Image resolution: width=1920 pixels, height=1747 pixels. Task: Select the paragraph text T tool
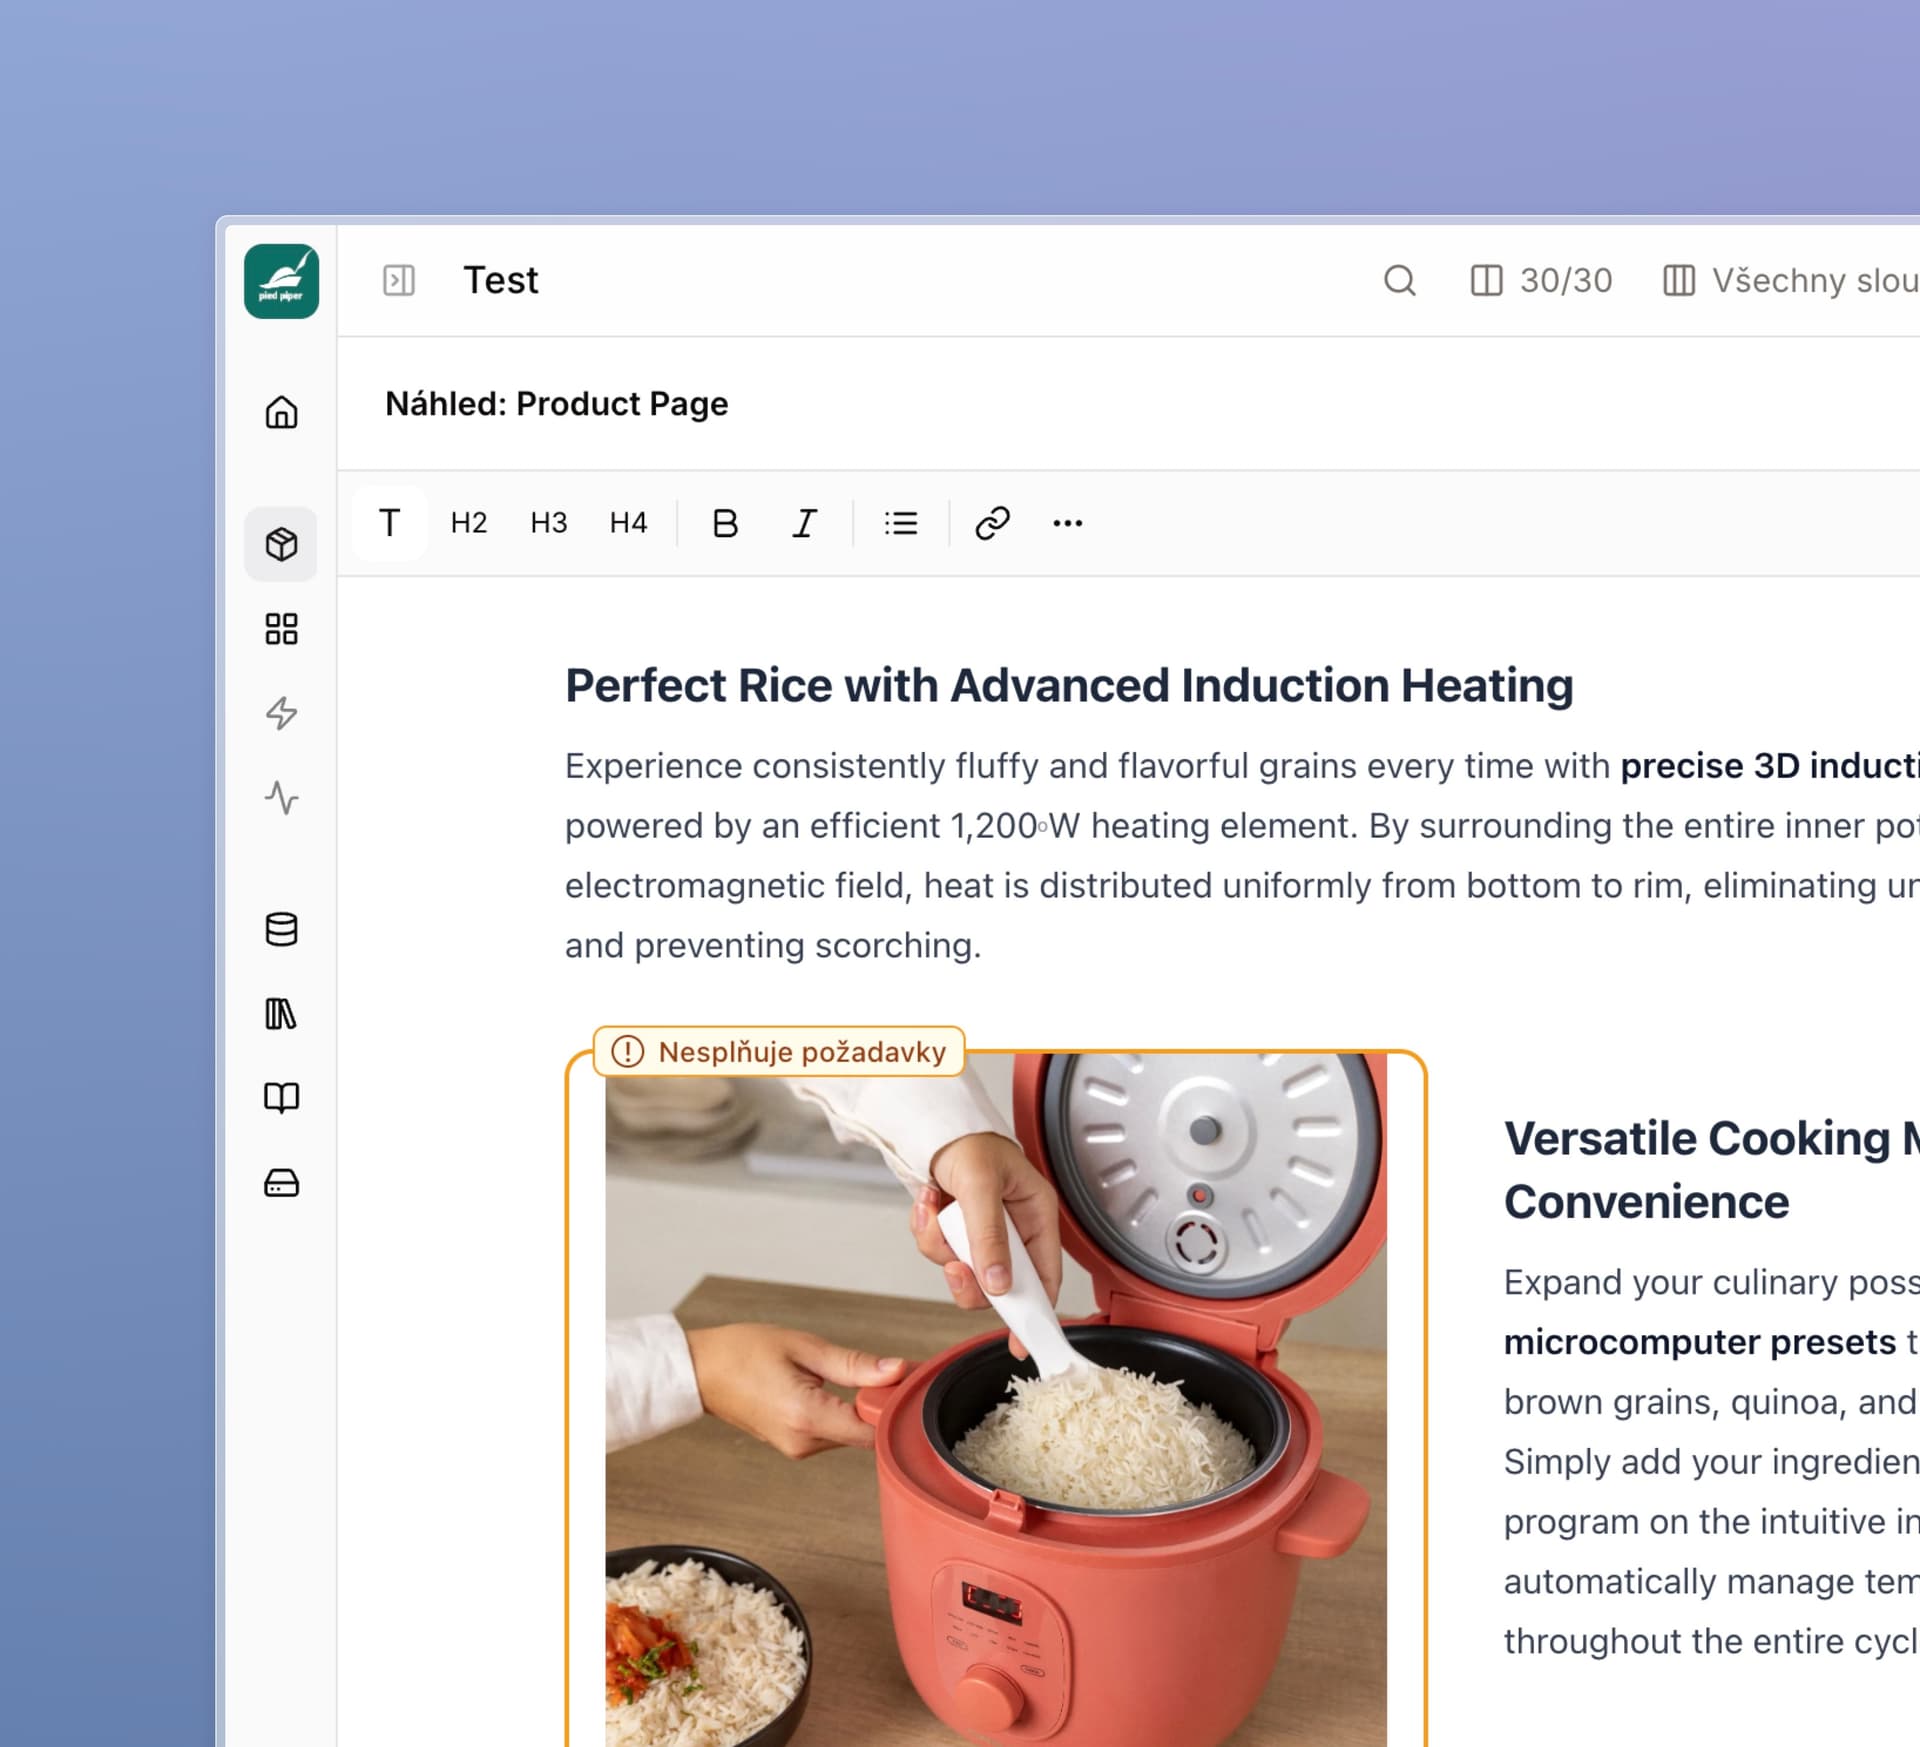point(390,523)
